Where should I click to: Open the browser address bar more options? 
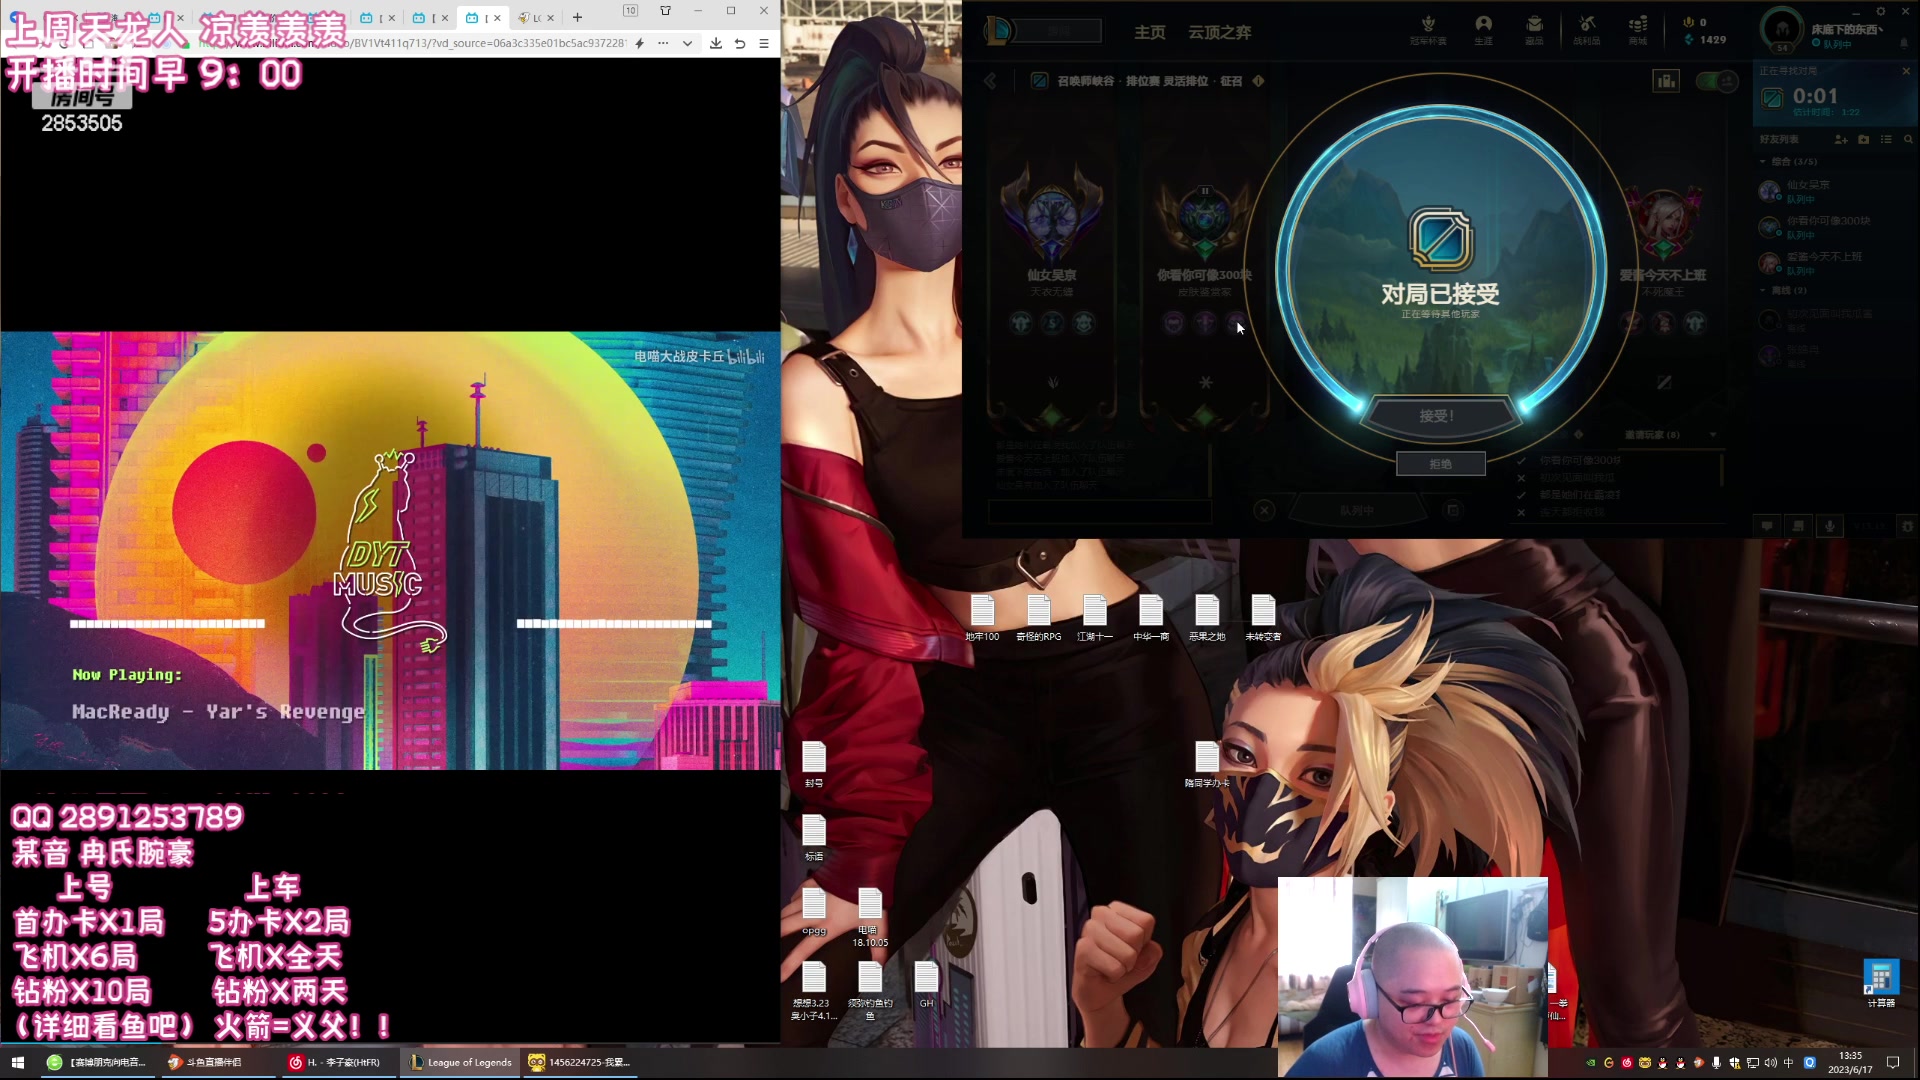(663, 43)
